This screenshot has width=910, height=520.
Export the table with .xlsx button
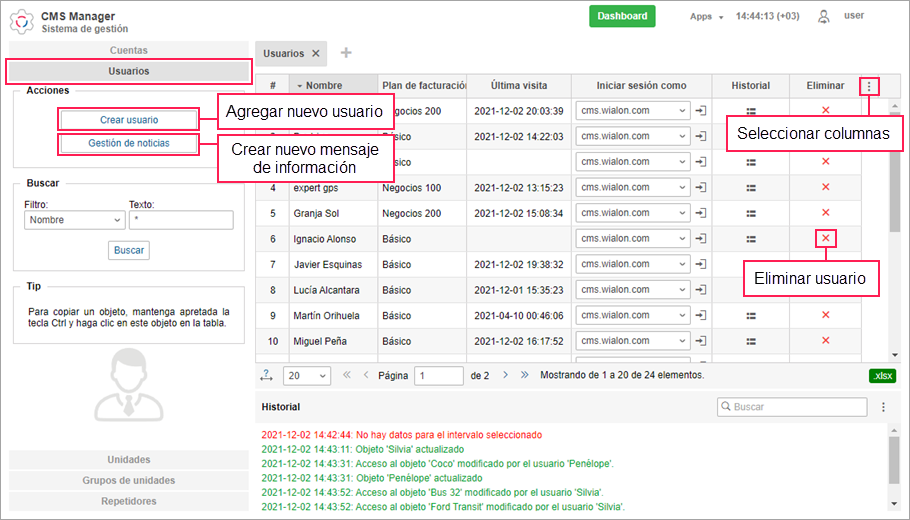(883, 376)
